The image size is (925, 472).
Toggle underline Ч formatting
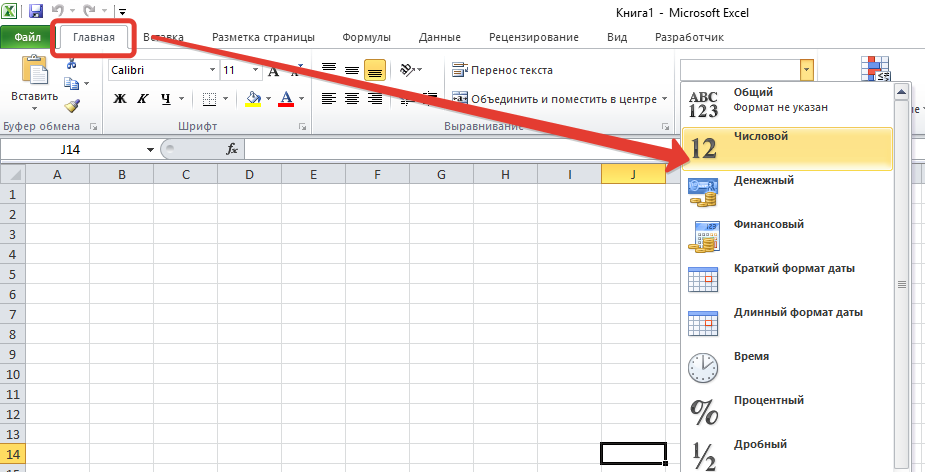tap(165, 99)
